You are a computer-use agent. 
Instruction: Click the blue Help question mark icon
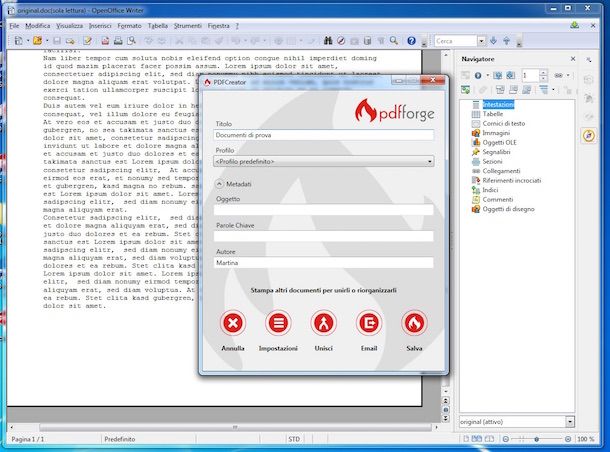[412, 40]
